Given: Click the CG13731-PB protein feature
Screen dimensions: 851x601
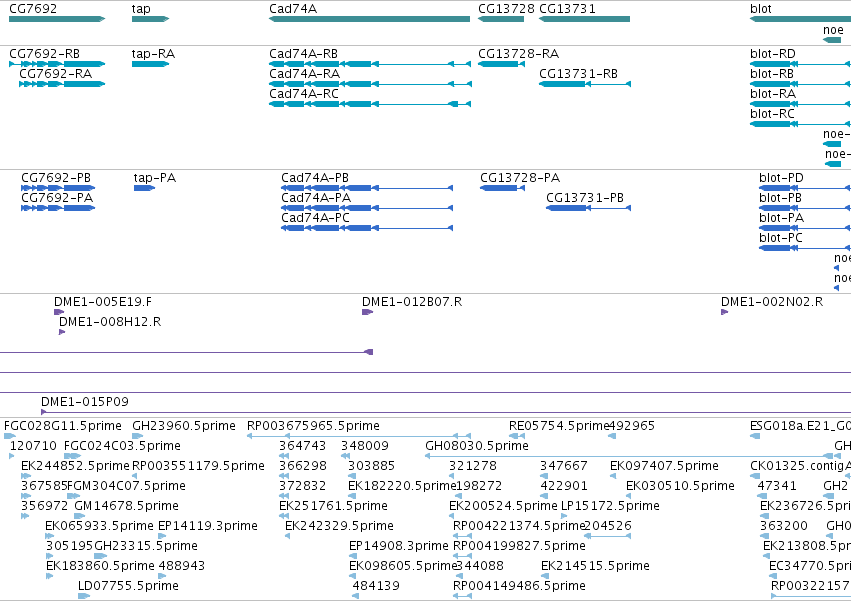Looking at the screenshot, I should 588,208.
